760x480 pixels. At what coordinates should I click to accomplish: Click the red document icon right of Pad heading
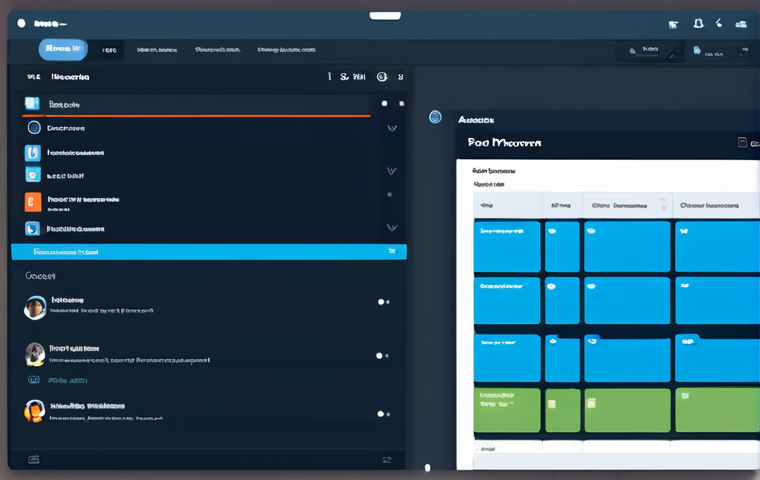pyautogui.click(x=742, y=142)
